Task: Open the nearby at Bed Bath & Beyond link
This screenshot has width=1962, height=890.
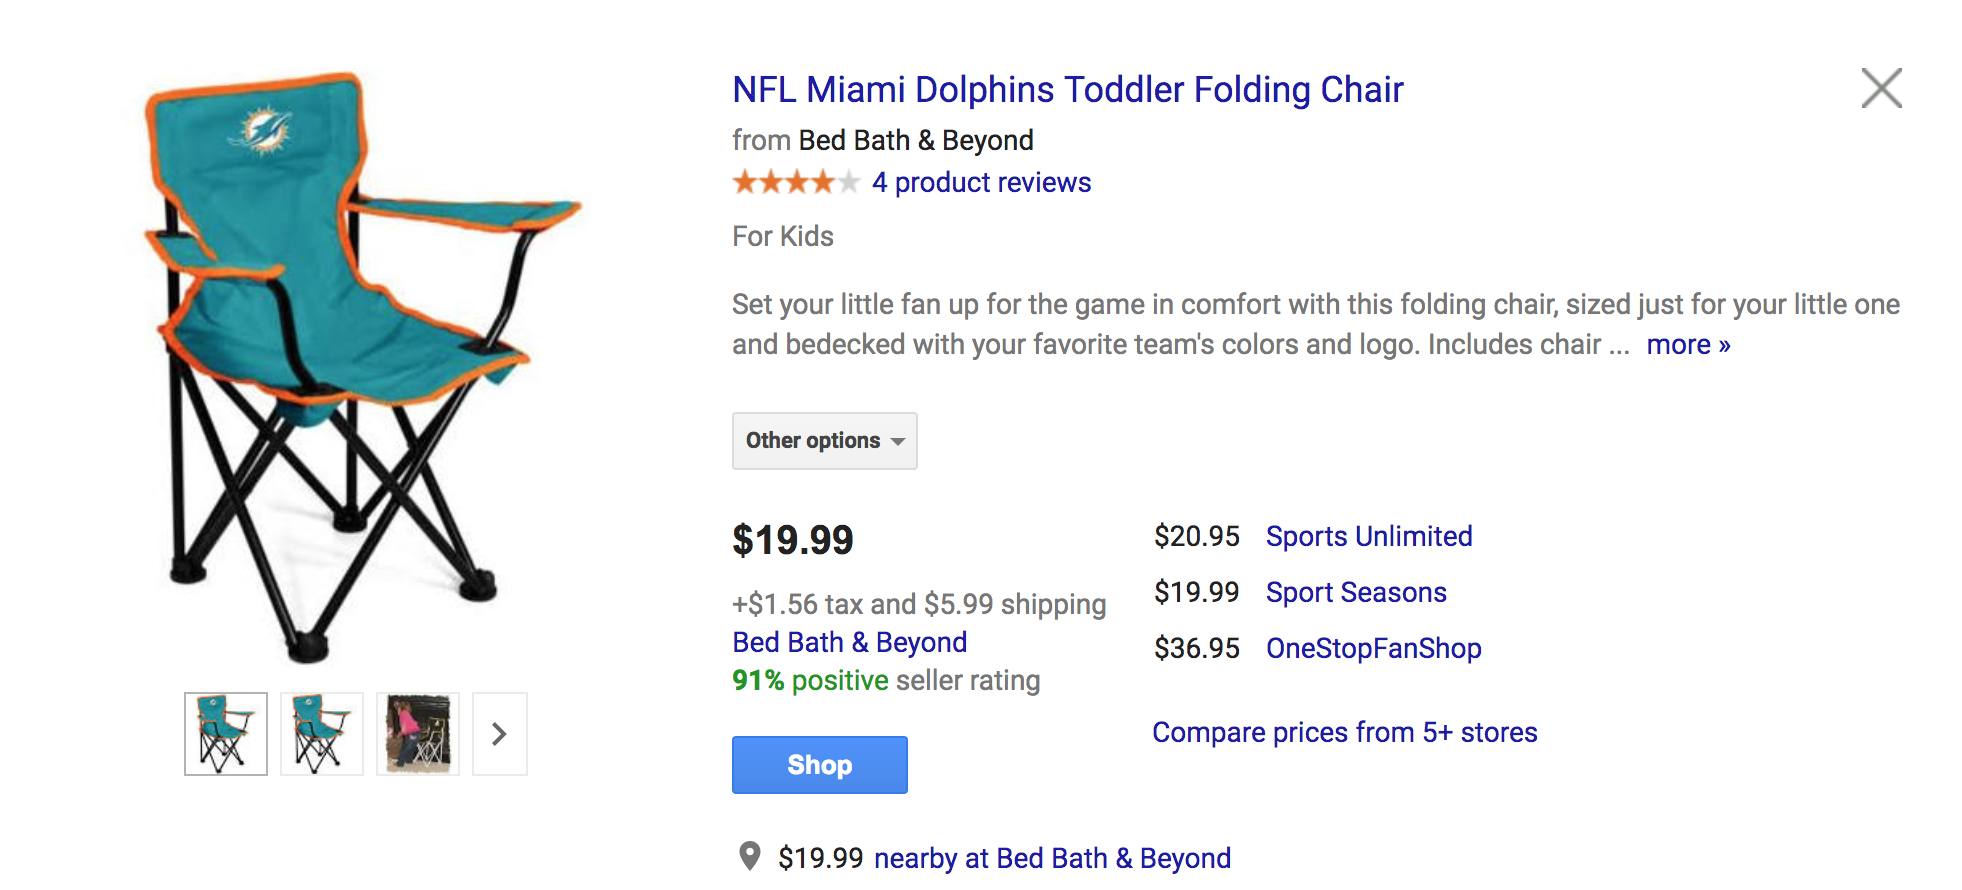Action: click(1052, 858)
